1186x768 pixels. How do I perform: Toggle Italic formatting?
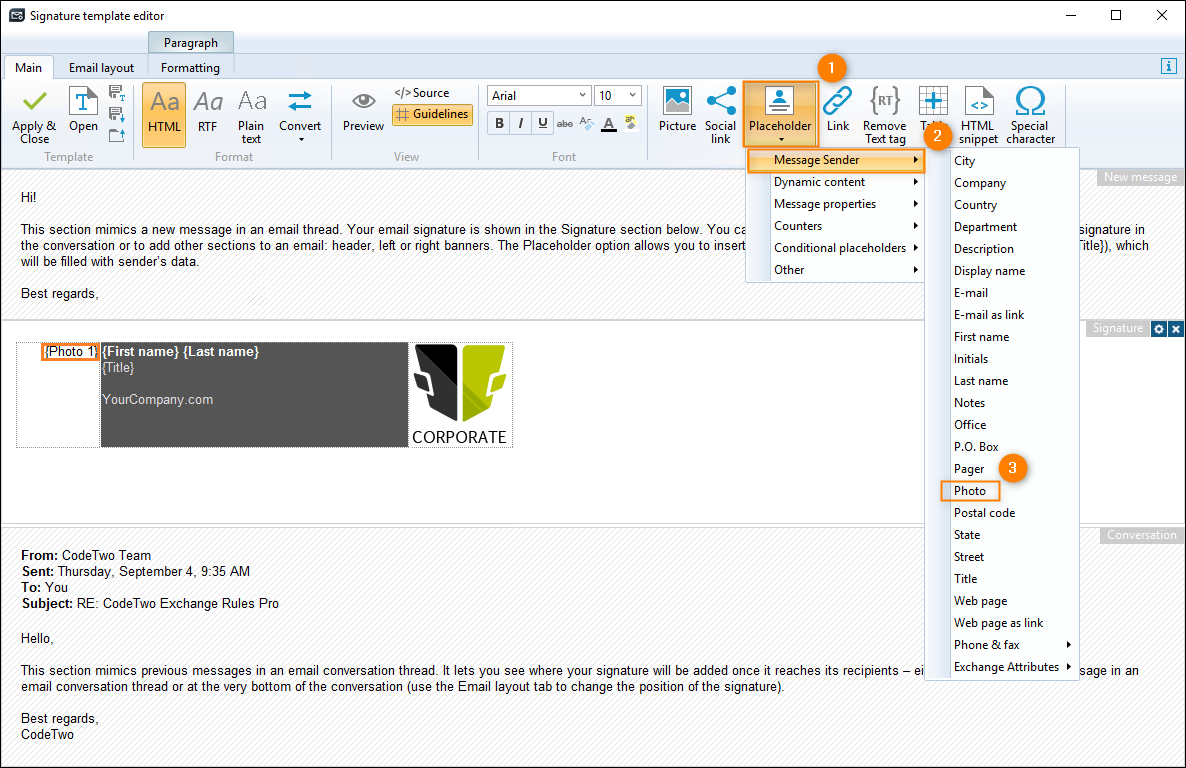coord(520,123)
